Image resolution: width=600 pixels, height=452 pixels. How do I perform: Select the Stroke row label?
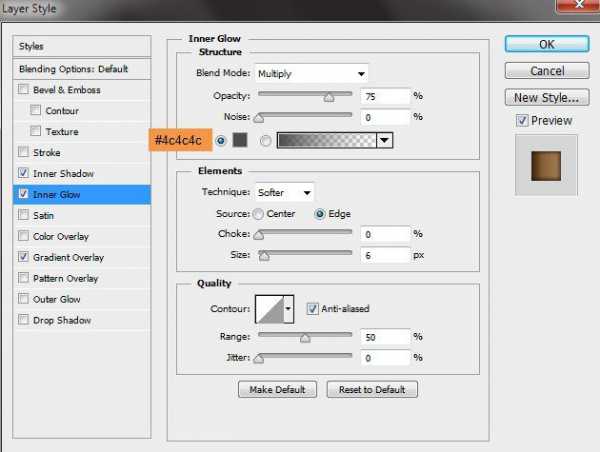[47, 152]
